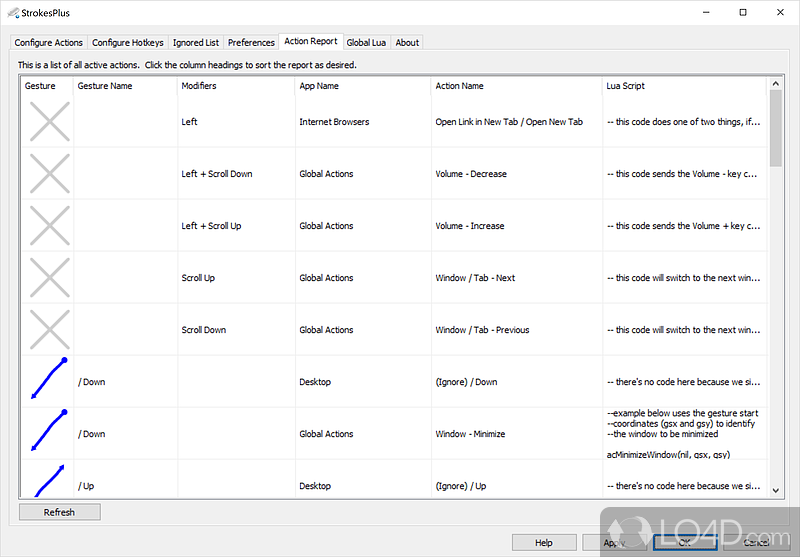Click the X gesture icon for Open Link row
Viewport: 800px width, 557px height.
(49, 121)
